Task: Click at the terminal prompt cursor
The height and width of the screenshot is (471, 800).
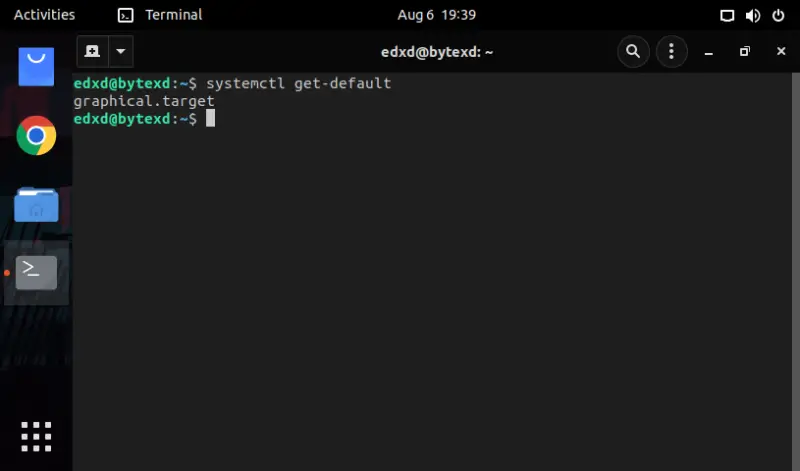Action: pyautogui.click(x=210, y=118)
